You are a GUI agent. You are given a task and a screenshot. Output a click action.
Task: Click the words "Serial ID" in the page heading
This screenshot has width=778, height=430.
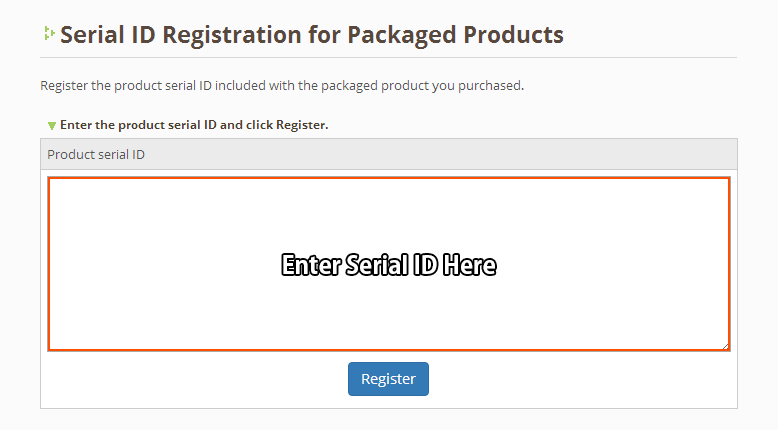coord(108,35)
